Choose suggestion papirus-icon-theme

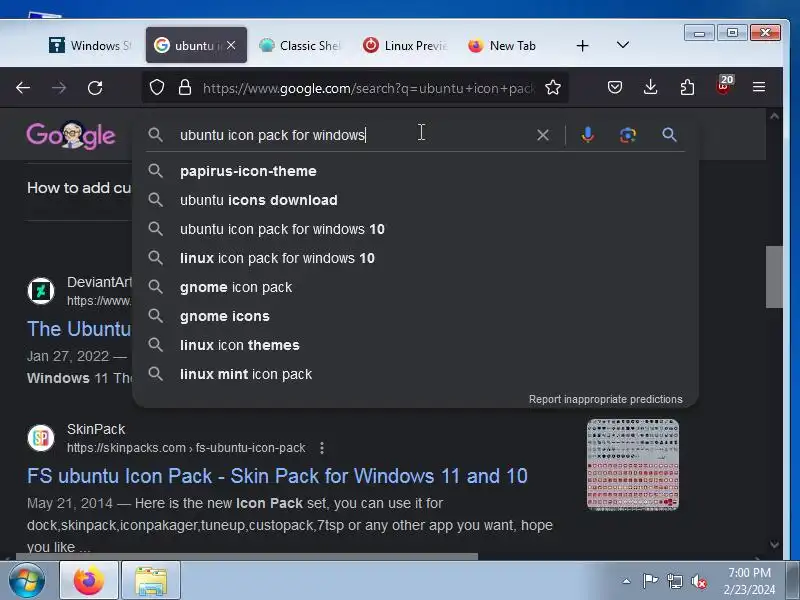[415, 171]
